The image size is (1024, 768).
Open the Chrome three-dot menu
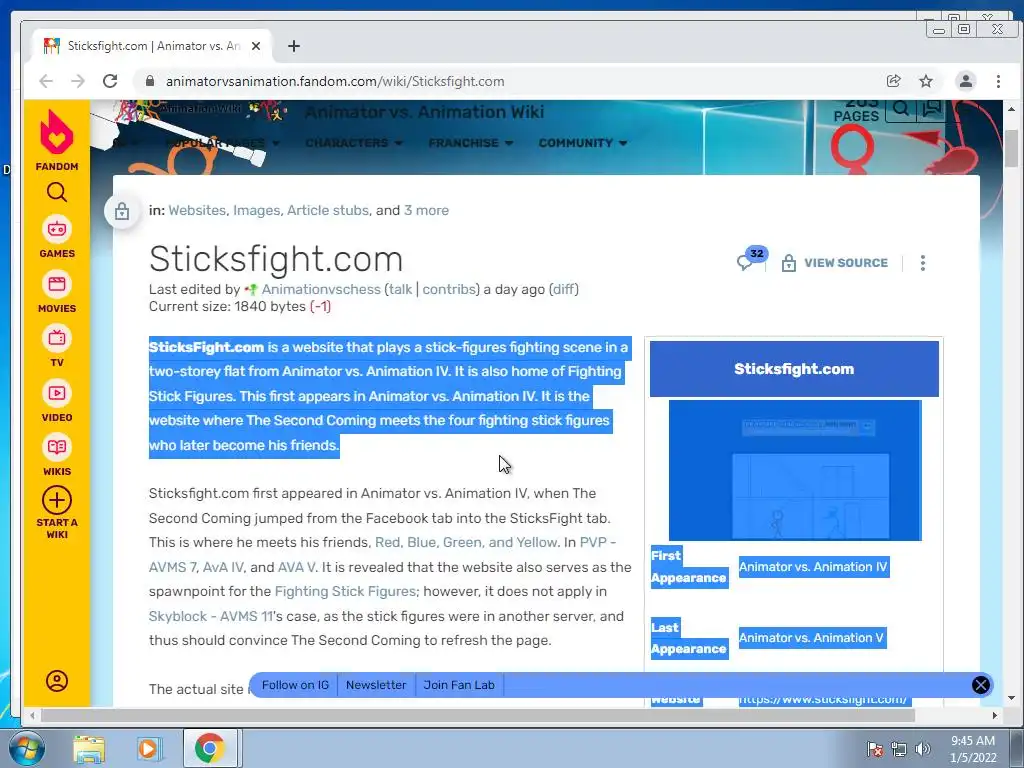coord(998,81)
